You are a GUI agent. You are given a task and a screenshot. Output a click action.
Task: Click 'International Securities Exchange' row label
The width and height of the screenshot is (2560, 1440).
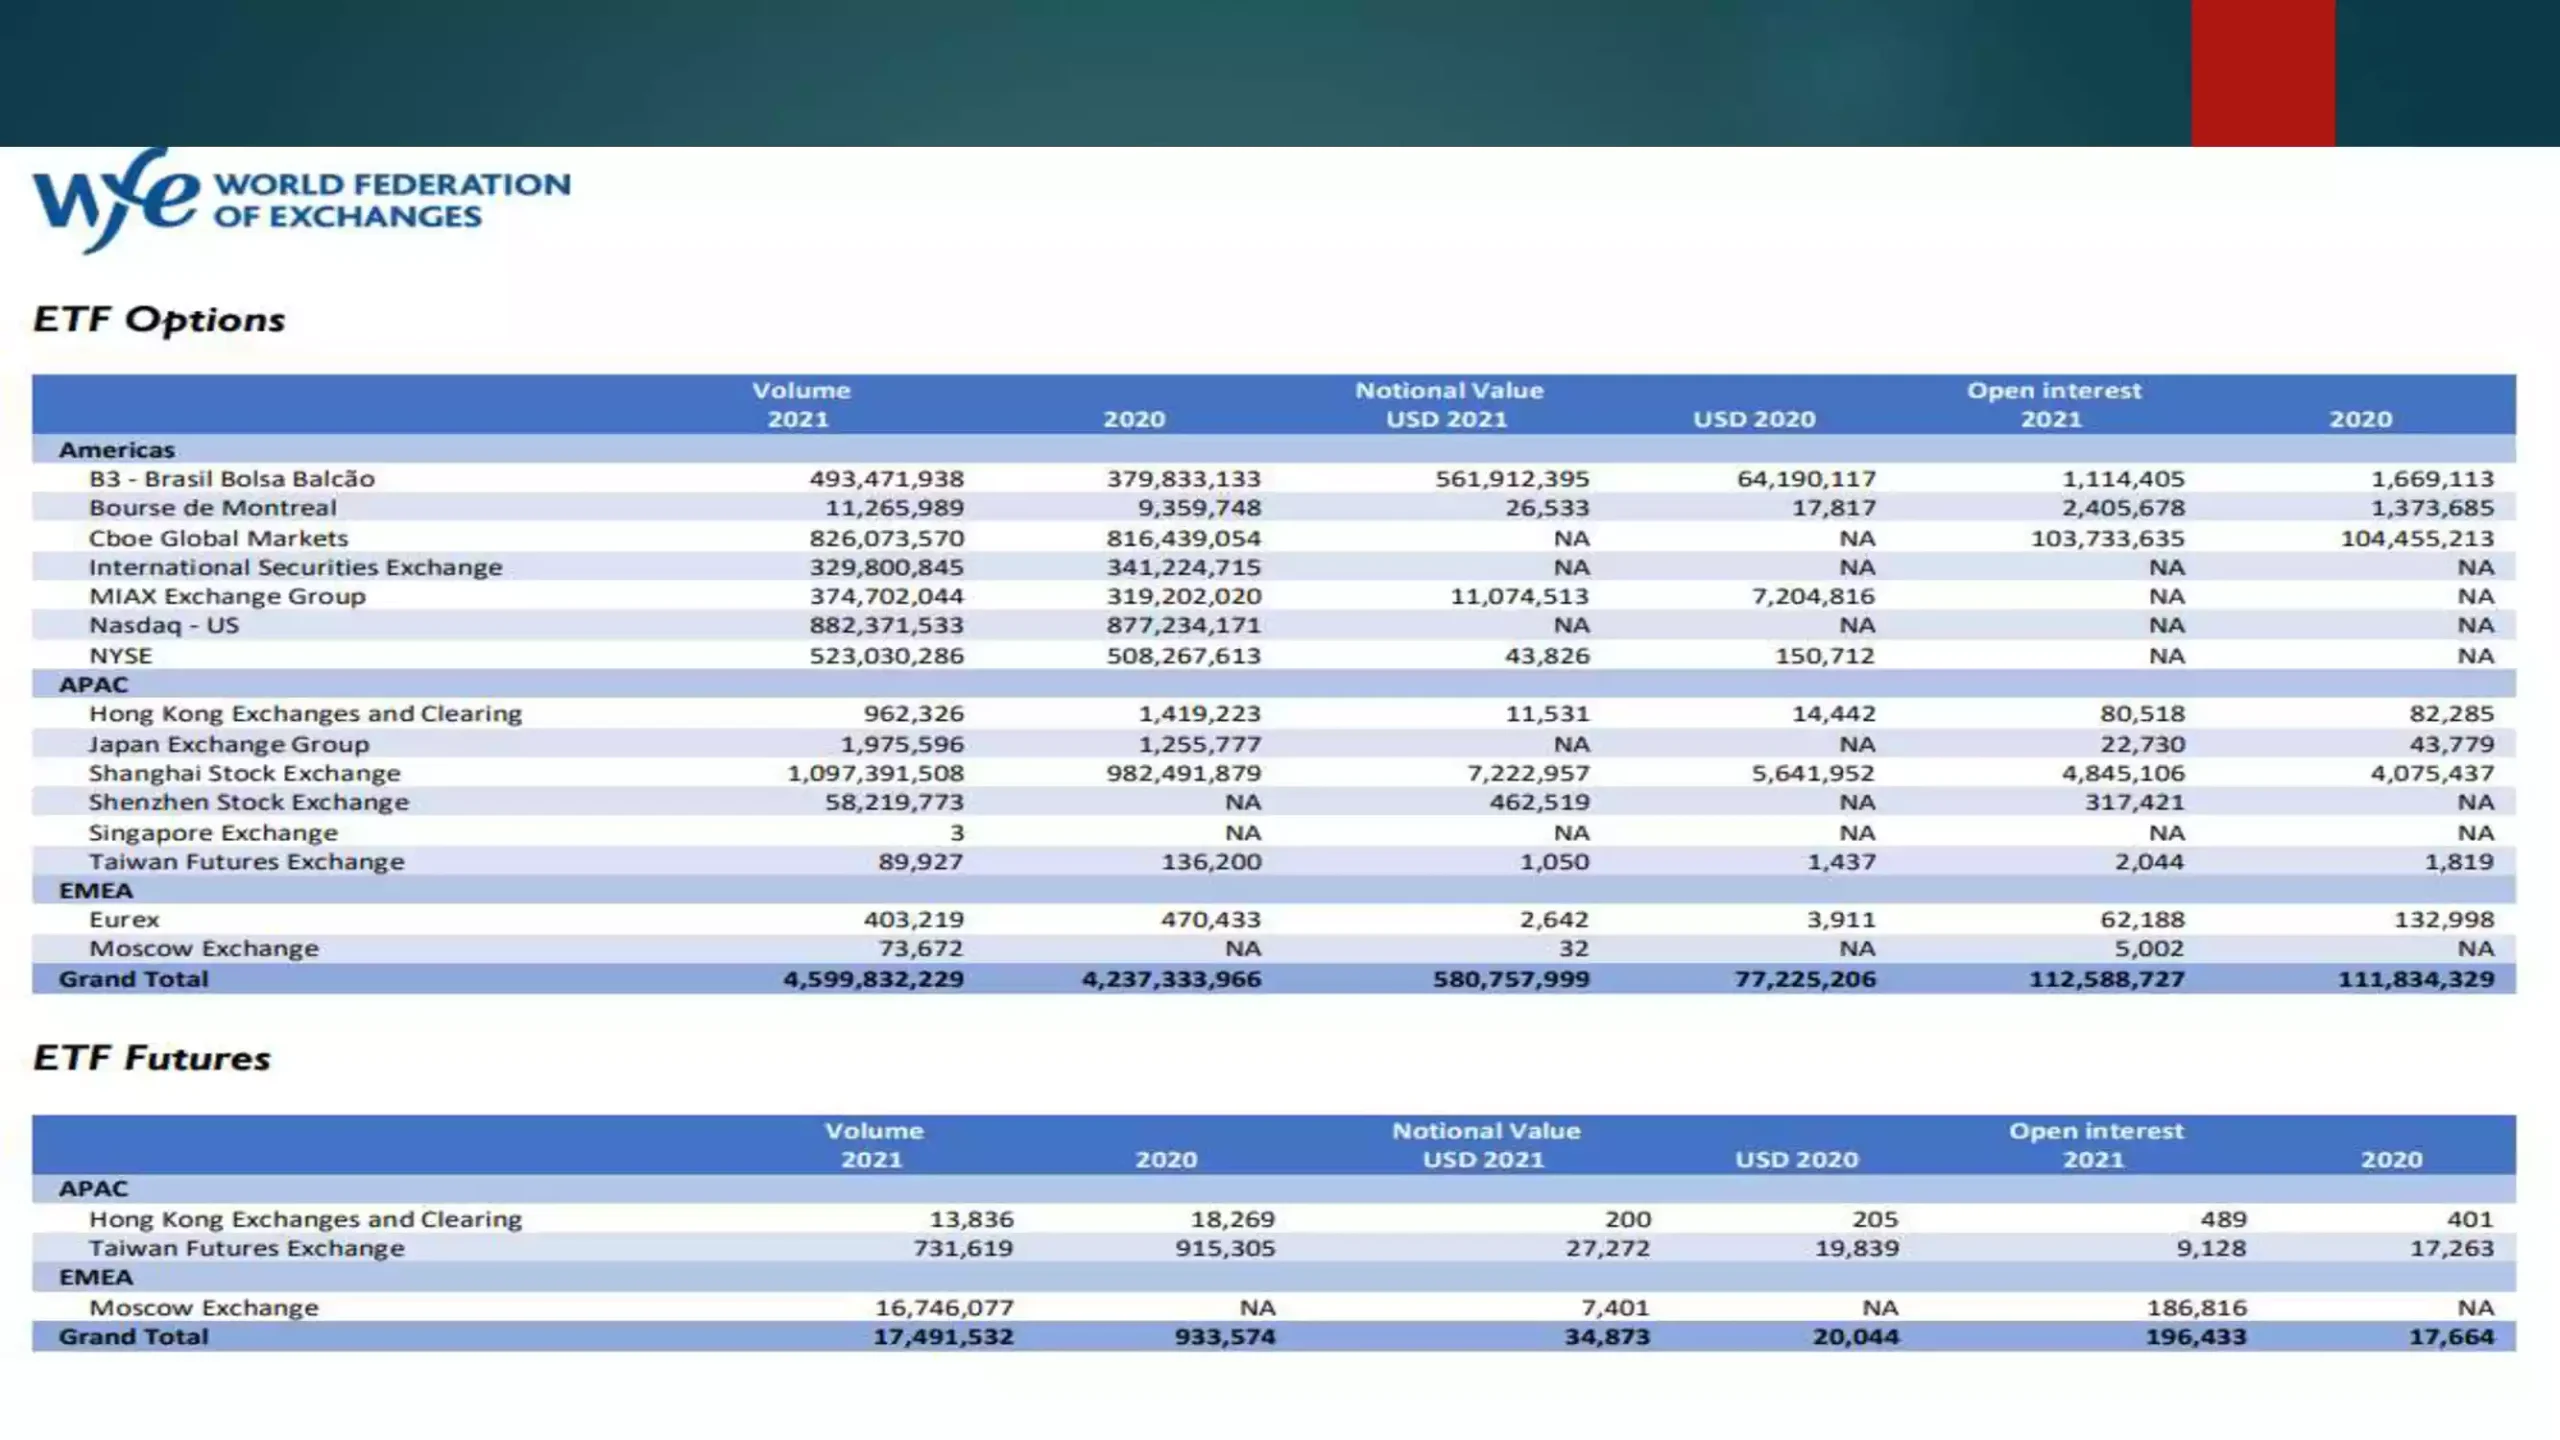point(296,567)
